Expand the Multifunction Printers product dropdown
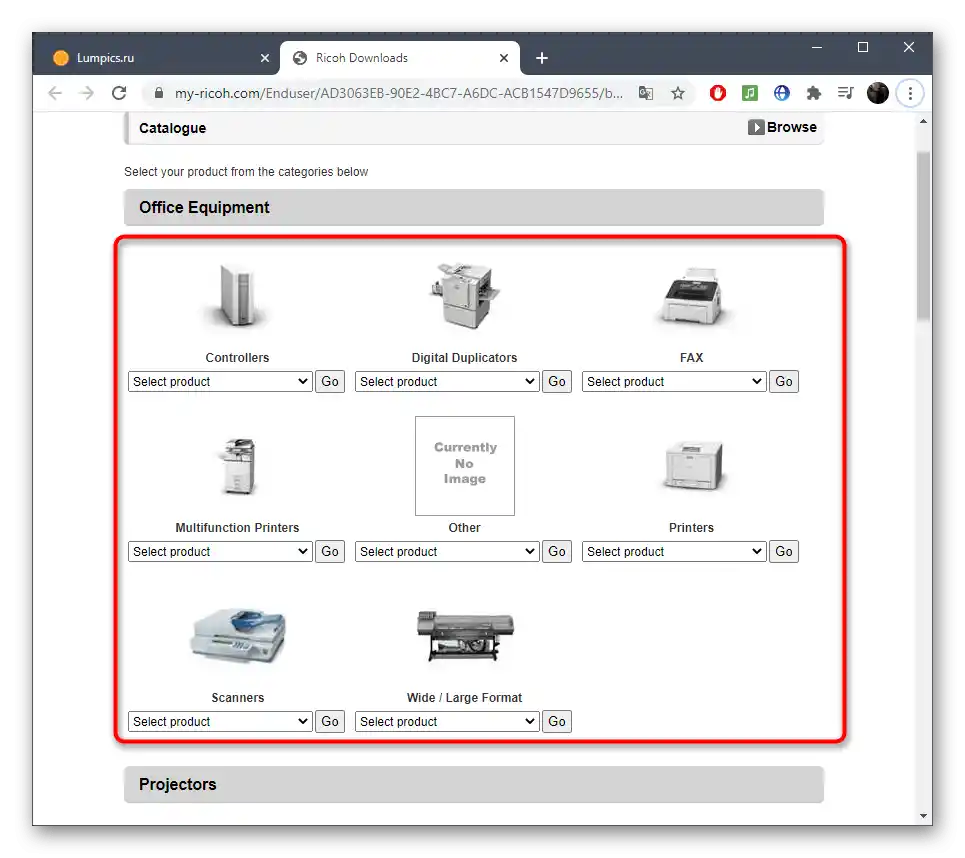The height and width of the screenshot is (858, 965). [220, 551]
